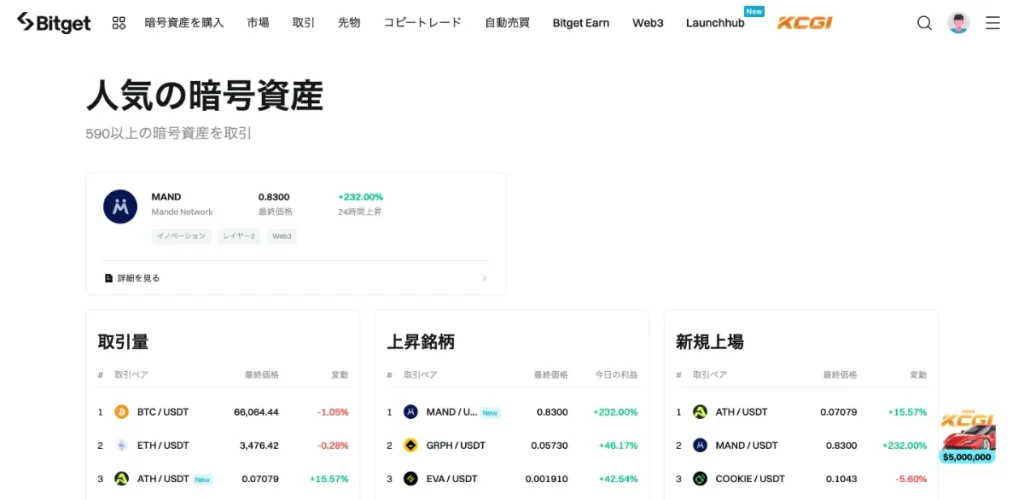Open the hamburger menu icon
The height and width of the screenshot is (500, 1024).
click(993, 23)
